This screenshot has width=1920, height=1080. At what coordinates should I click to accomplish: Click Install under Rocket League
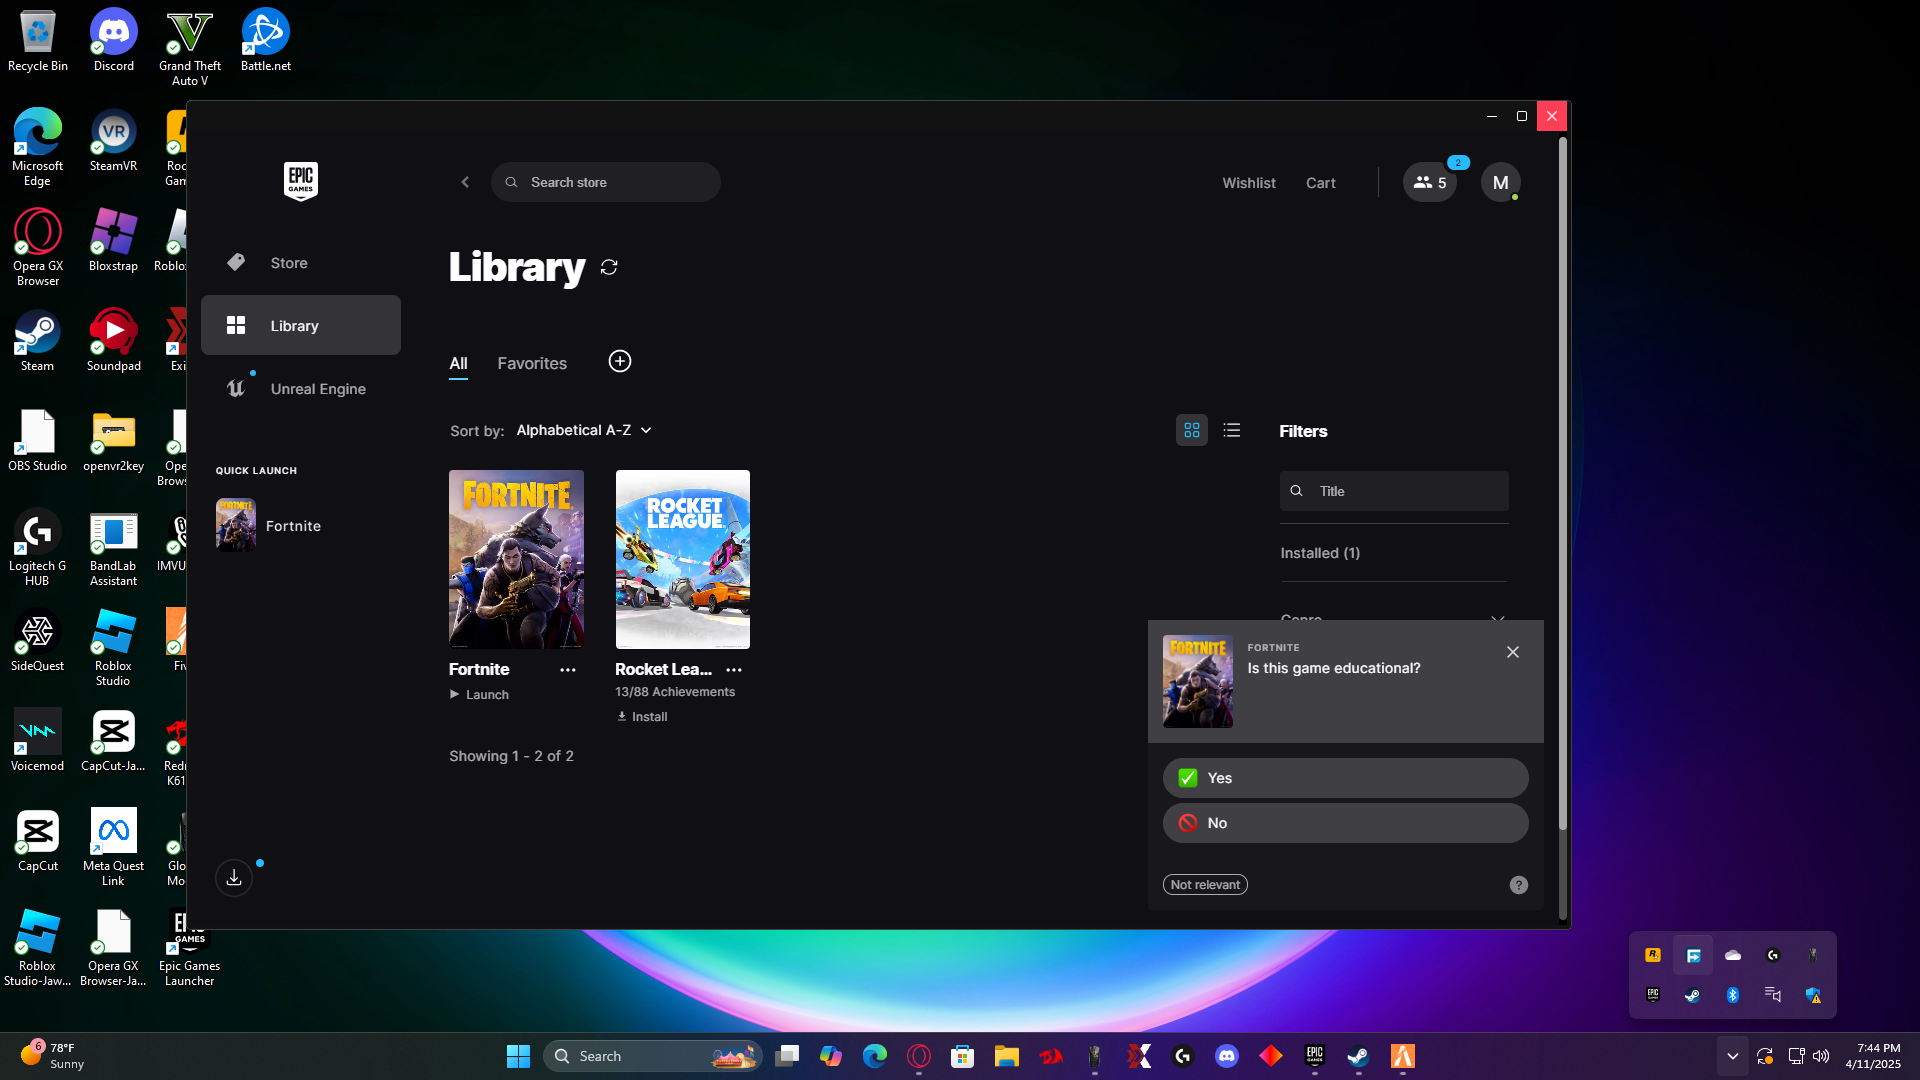[x=642, y=717]
